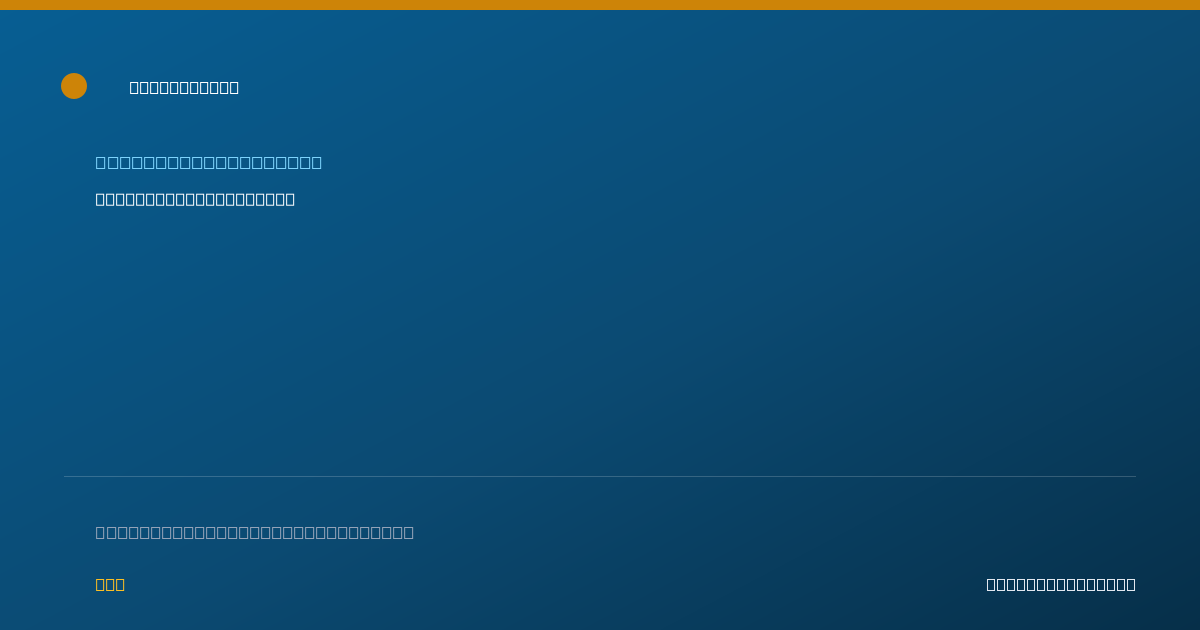Click the first character of the blue heading
Viewport: 1200px width, 630px height.
(100, 162)
